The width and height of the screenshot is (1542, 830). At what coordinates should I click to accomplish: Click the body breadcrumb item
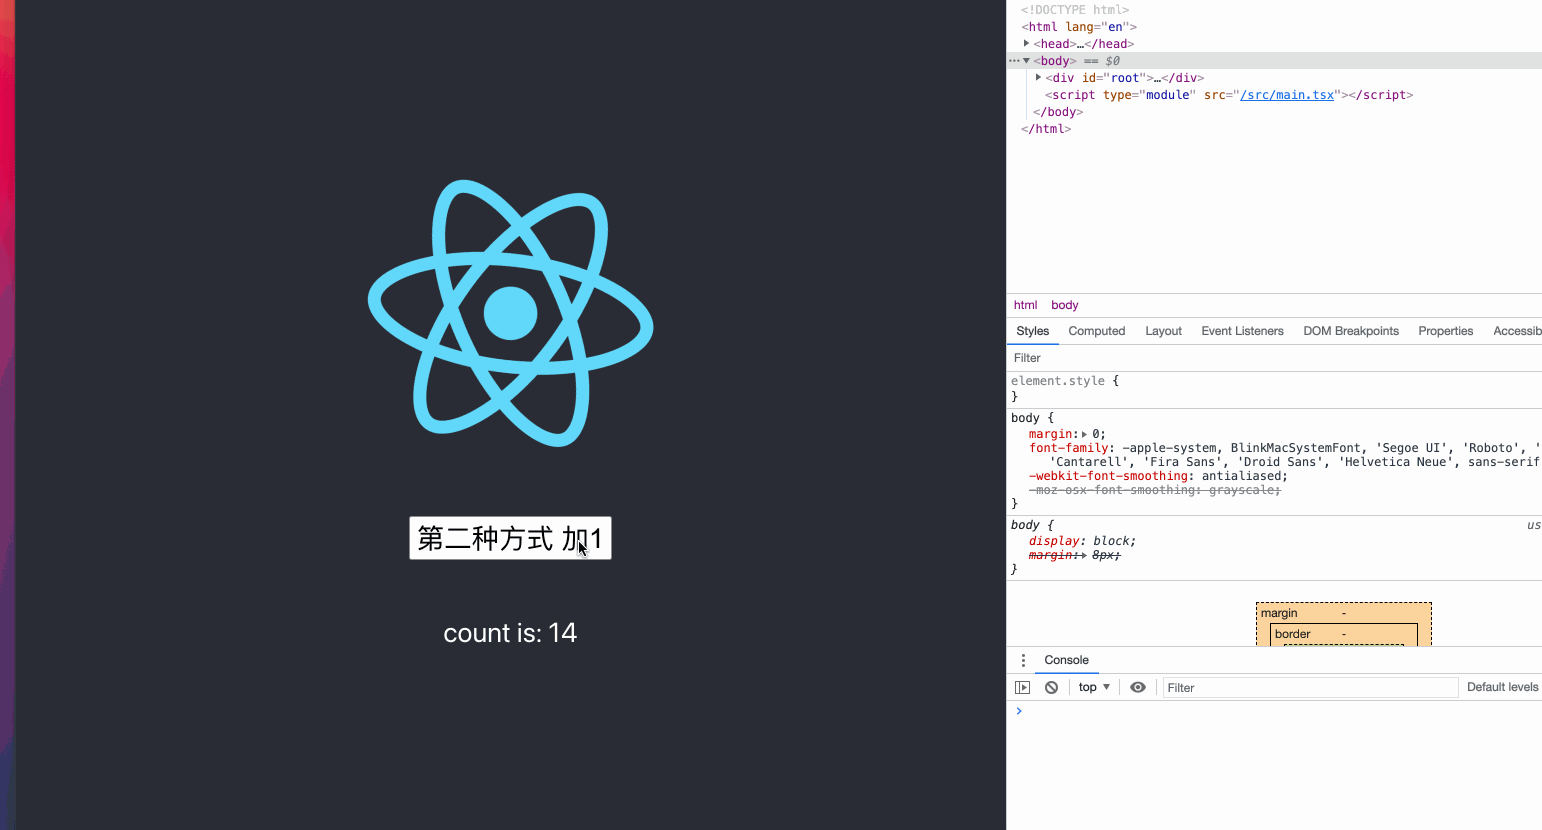point(1064,305)
